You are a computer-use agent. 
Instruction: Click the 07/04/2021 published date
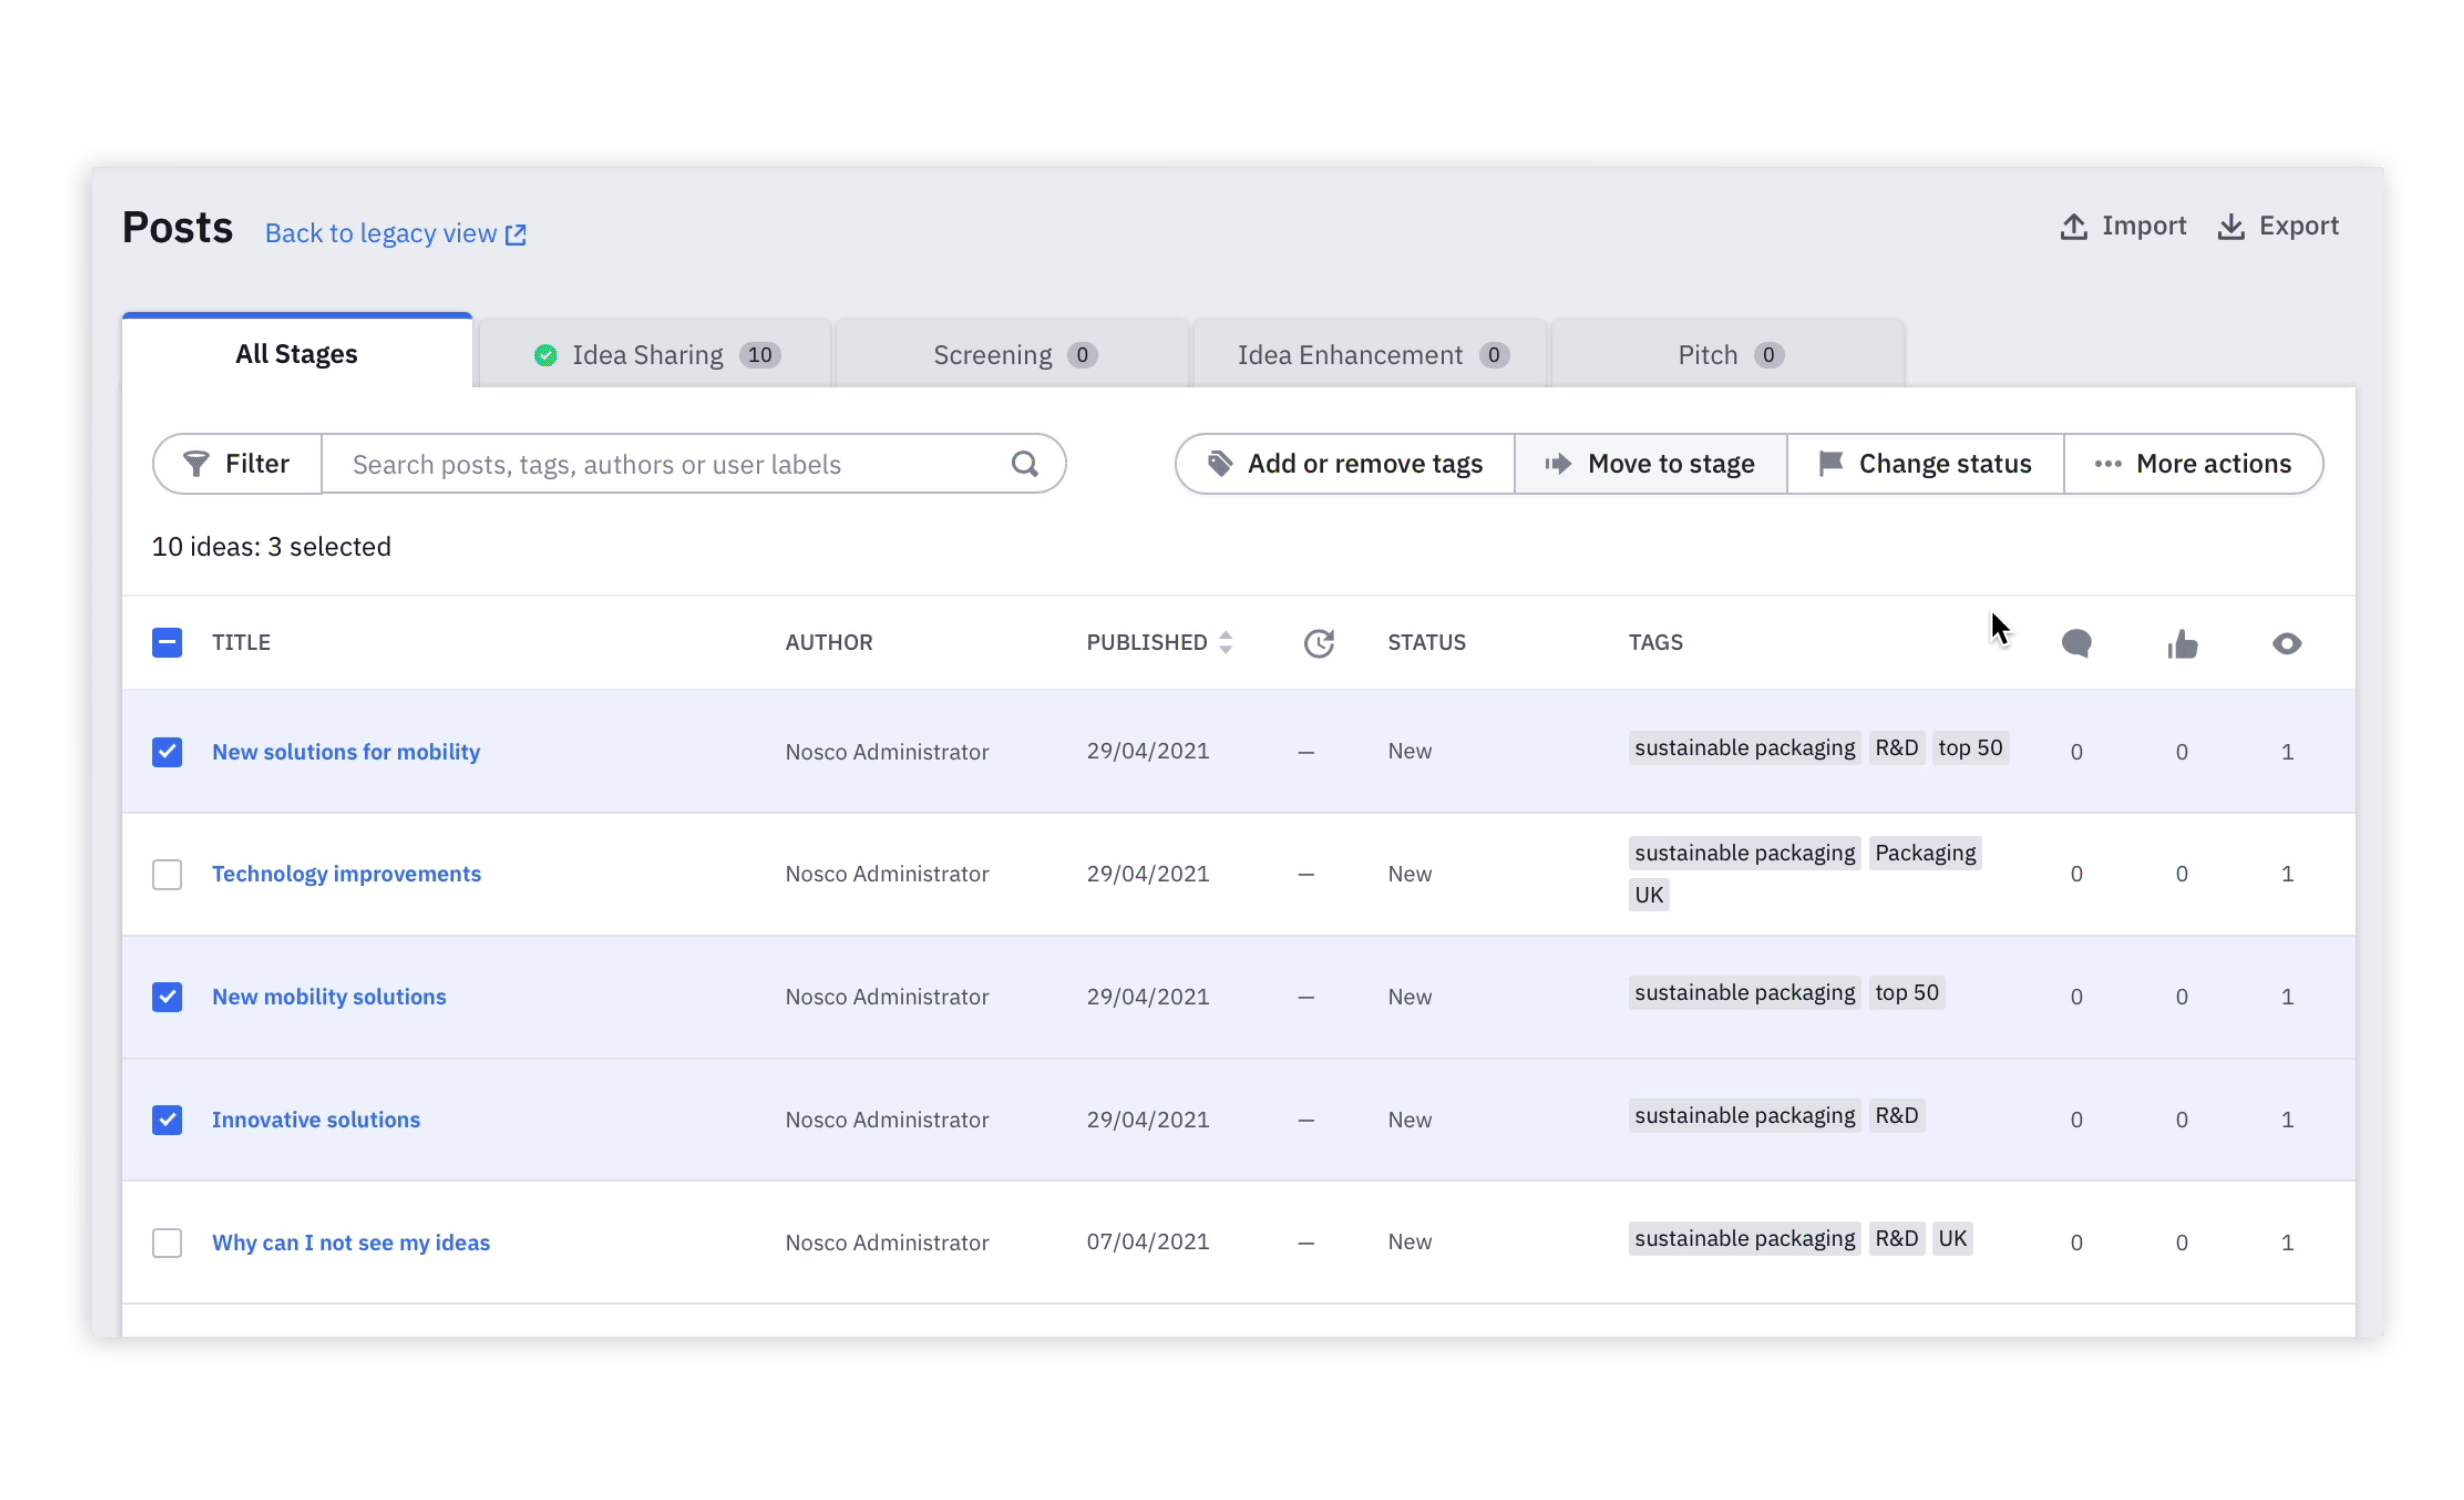(1148, 1242)
